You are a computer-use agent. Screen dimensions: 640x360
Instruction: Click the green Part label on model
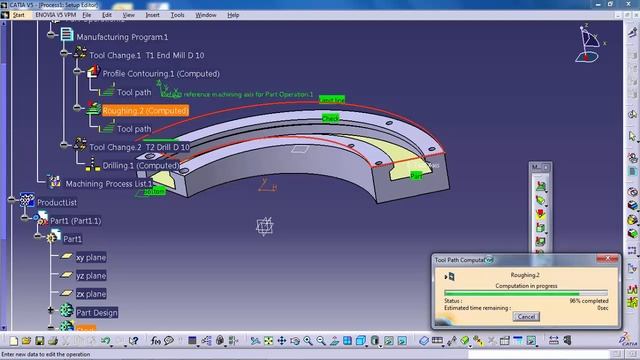[416, 176]
